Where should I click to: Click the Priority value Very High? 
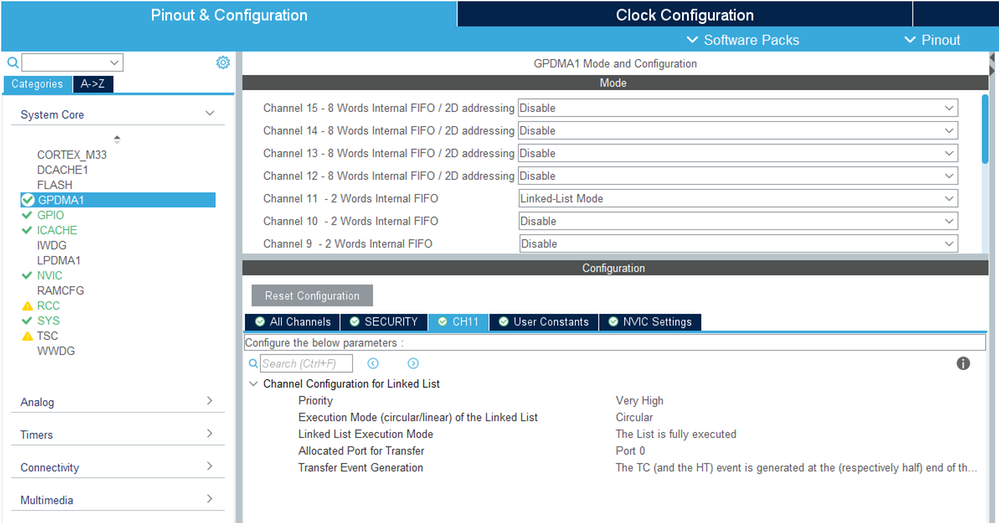pos(639,401)
